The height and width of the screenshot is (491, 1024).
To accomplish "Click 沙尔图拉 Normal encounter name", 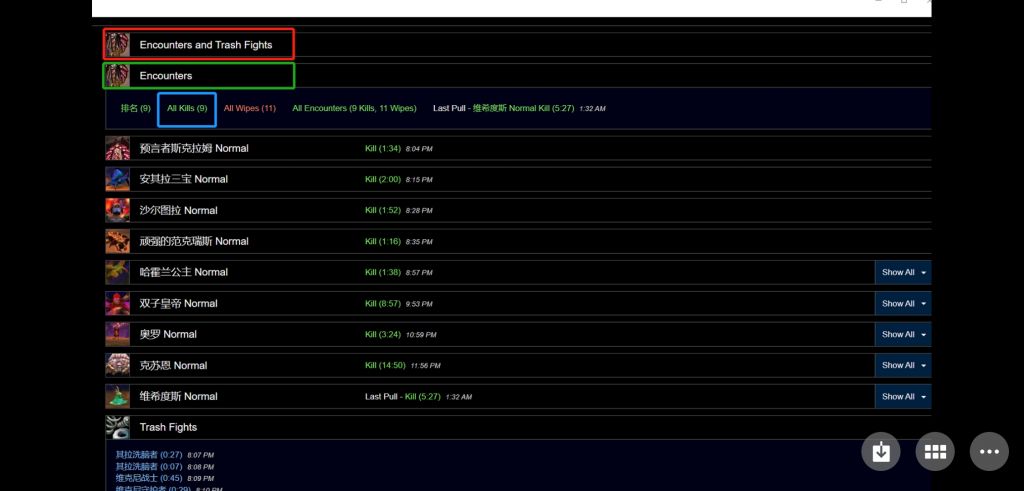I will click(178, 210).
